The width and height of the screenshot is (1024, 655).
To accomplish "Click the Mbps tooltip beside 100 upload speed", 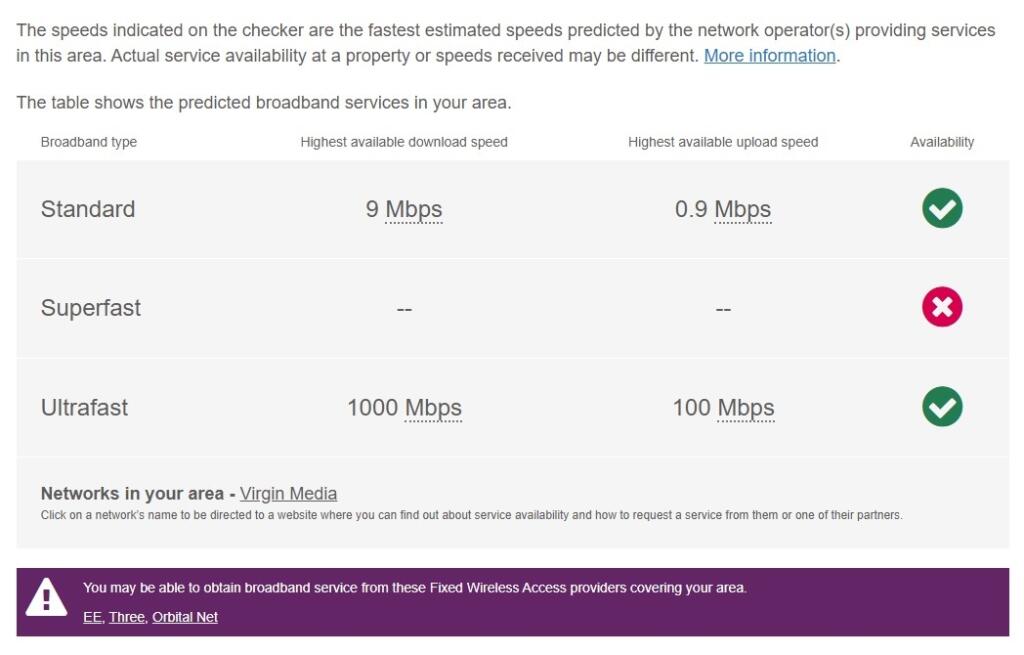I will pyautogui.click(x=747, y=408).
